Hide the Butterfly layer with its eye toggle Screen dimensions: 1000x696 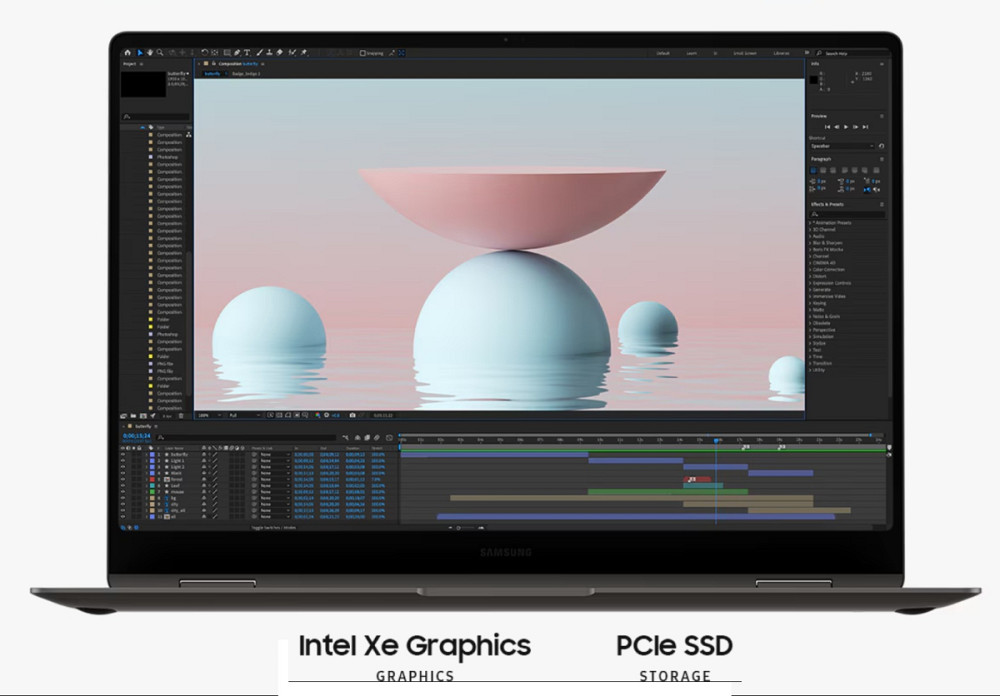point(122,454)
